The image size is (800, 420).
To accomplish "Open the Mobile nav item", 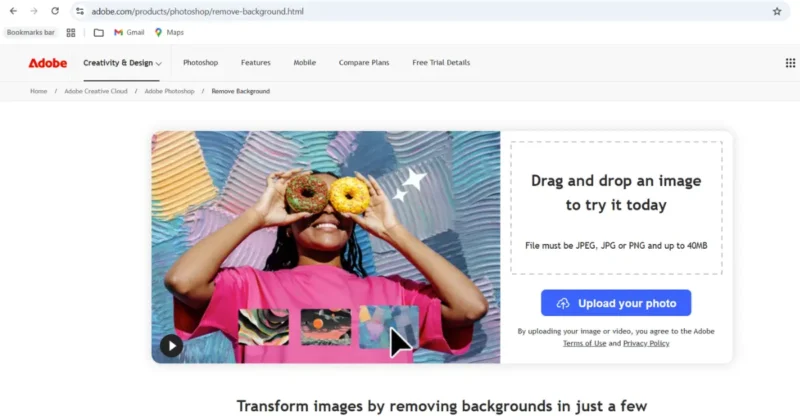I will click(305, 62).
